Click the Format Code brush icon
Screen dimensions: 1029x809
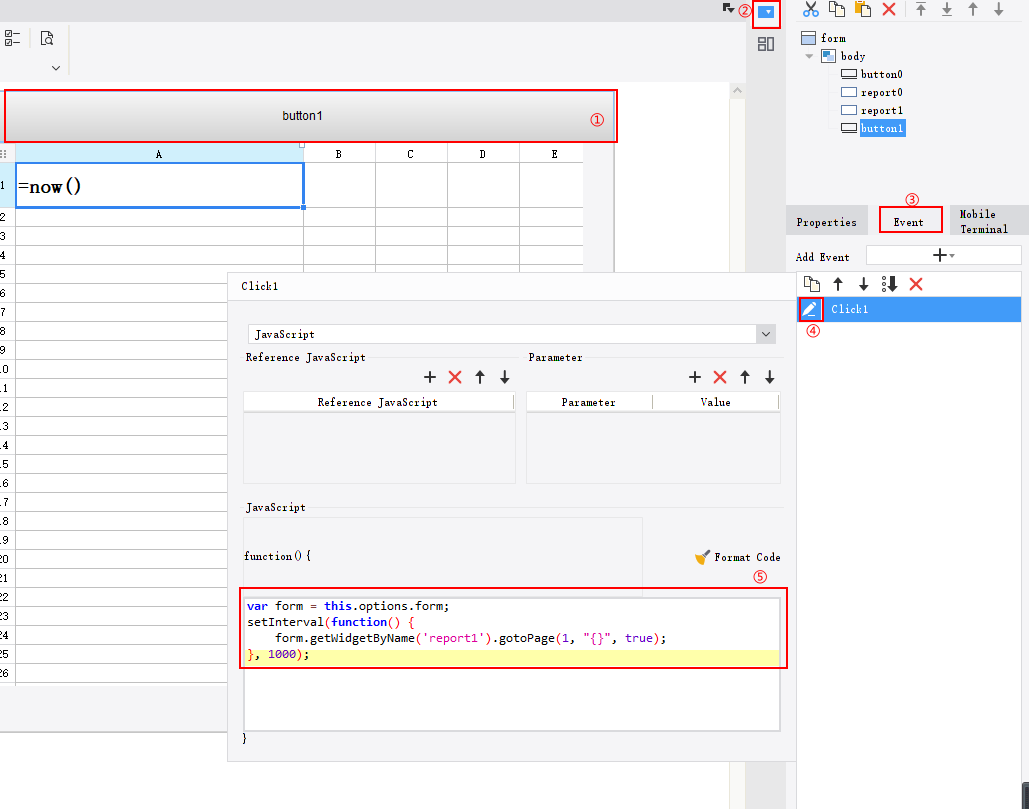click(x=703, y=557)
